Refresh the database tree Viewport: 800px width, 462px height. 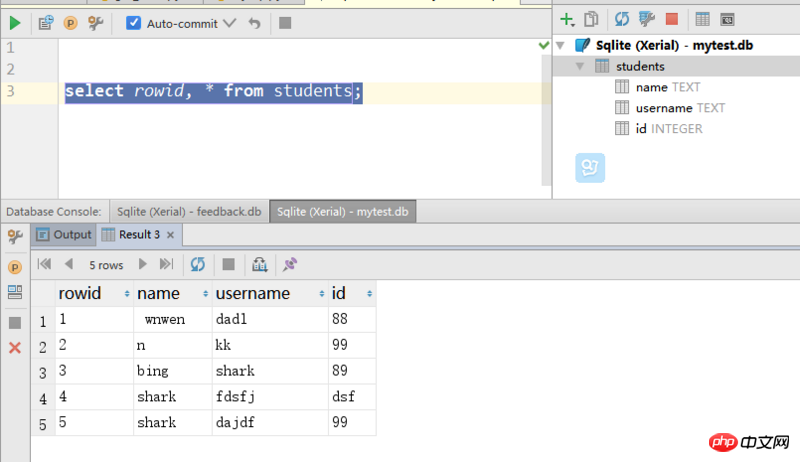tap(620, 19)
